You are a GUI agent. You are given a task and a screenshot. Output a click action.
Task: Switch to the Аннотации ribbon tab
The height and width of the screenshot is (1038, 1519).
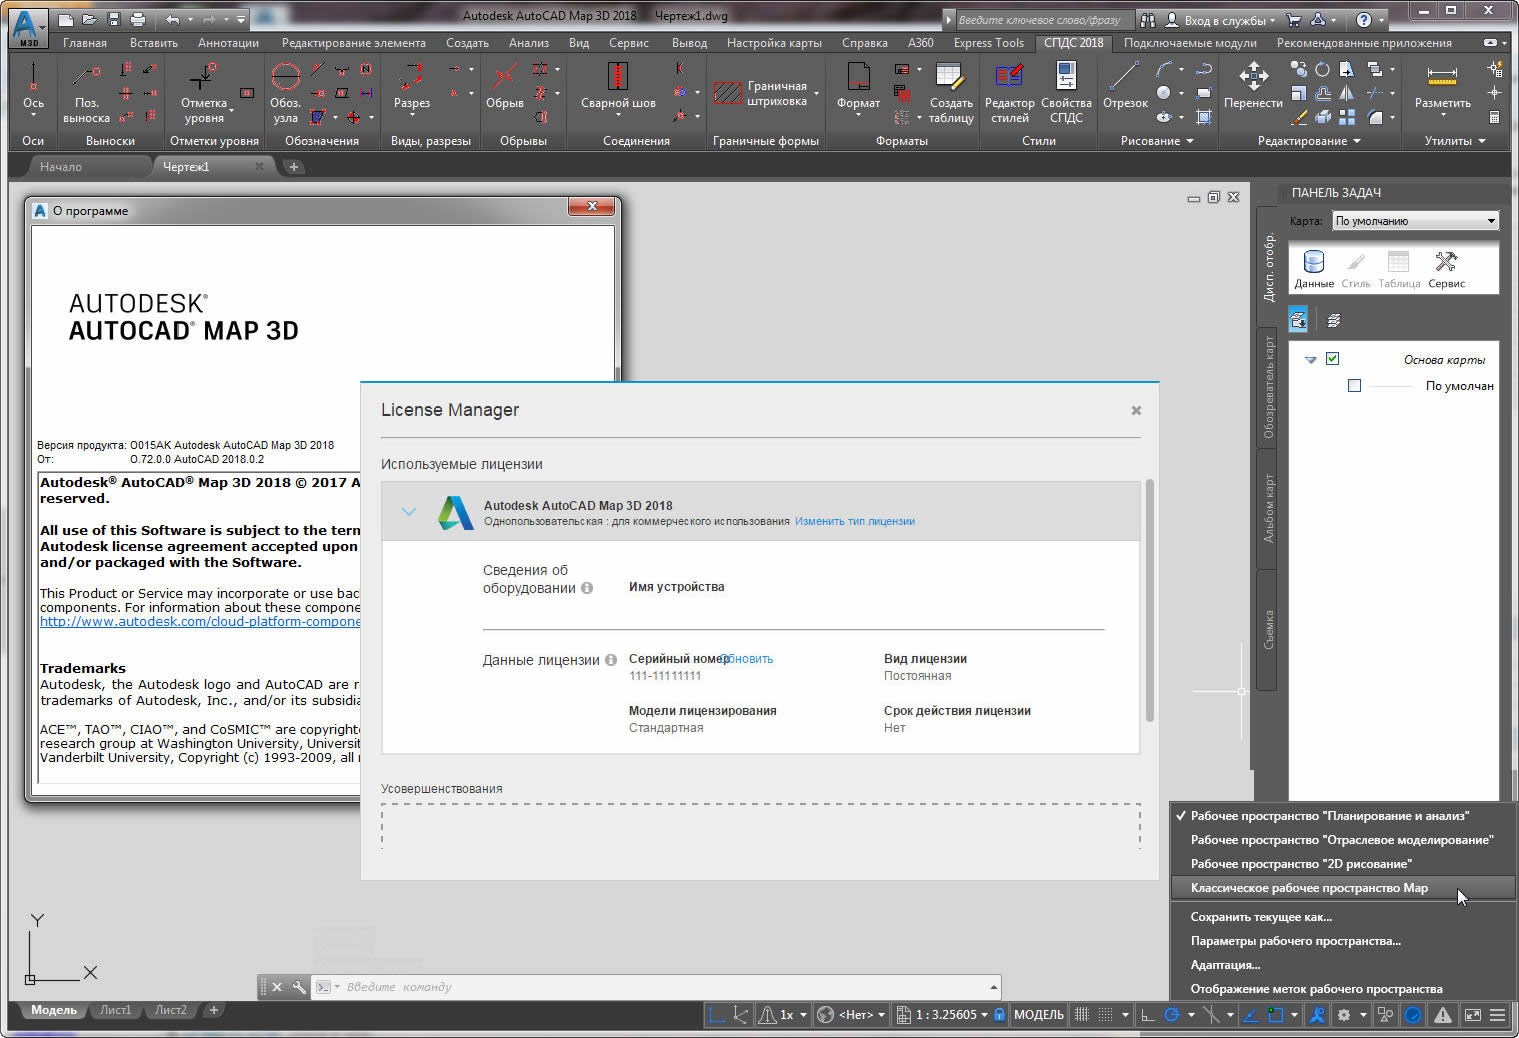(228, 43)
